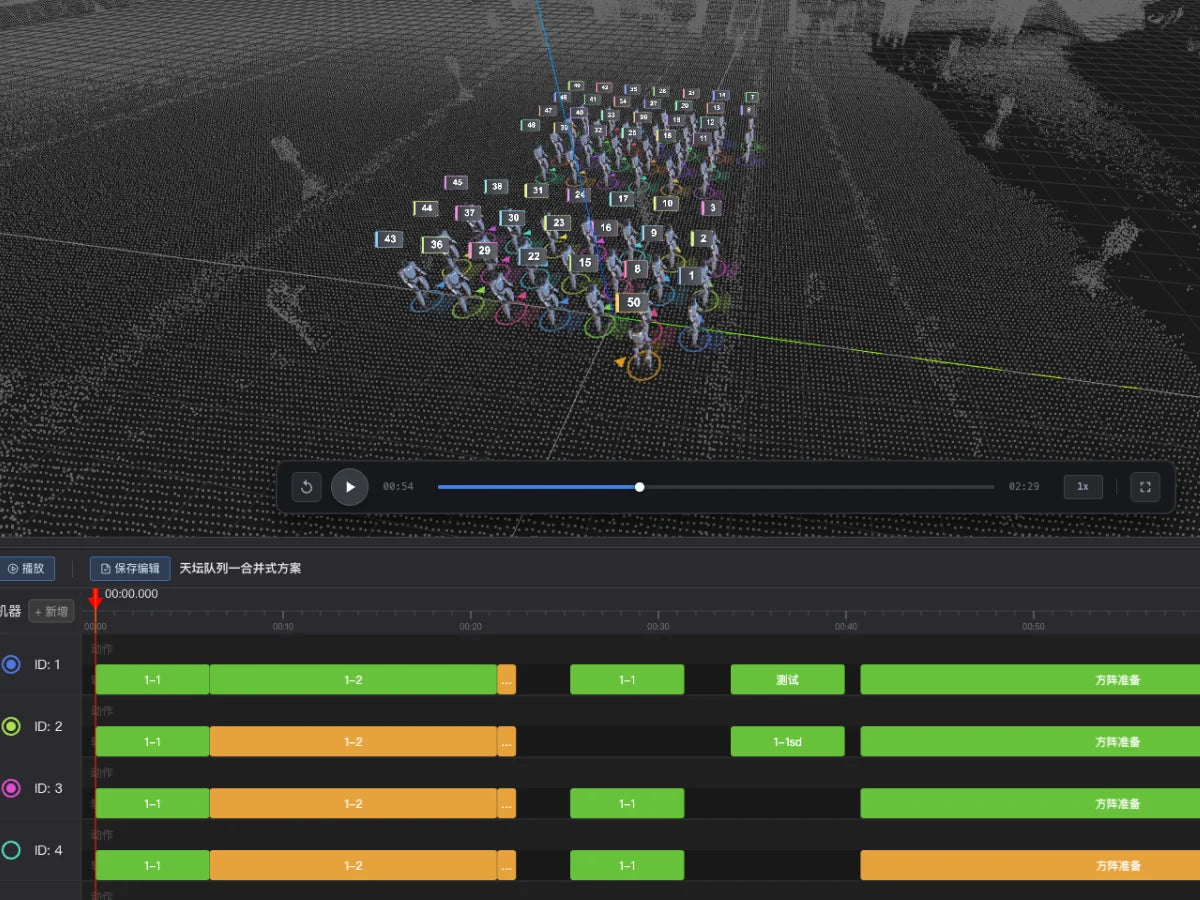1200x900 pixels.
Task: Enter fullscreen preview mode
Action: [1145, 487]
